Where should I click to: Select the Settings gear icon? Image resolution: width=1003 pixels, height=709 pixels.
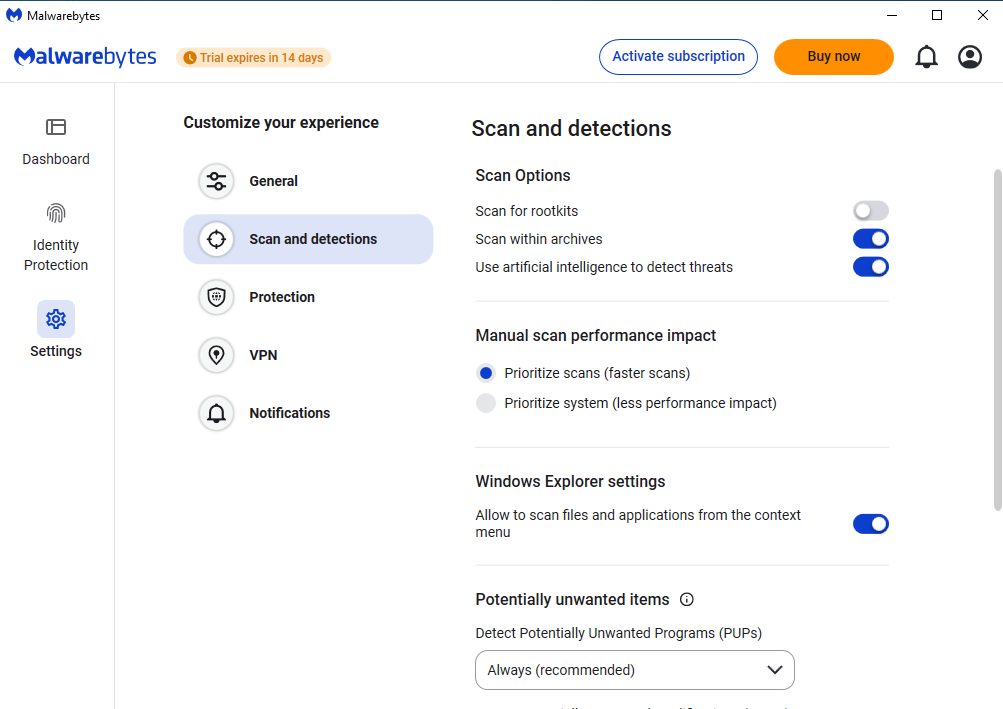tap(56, 319)
